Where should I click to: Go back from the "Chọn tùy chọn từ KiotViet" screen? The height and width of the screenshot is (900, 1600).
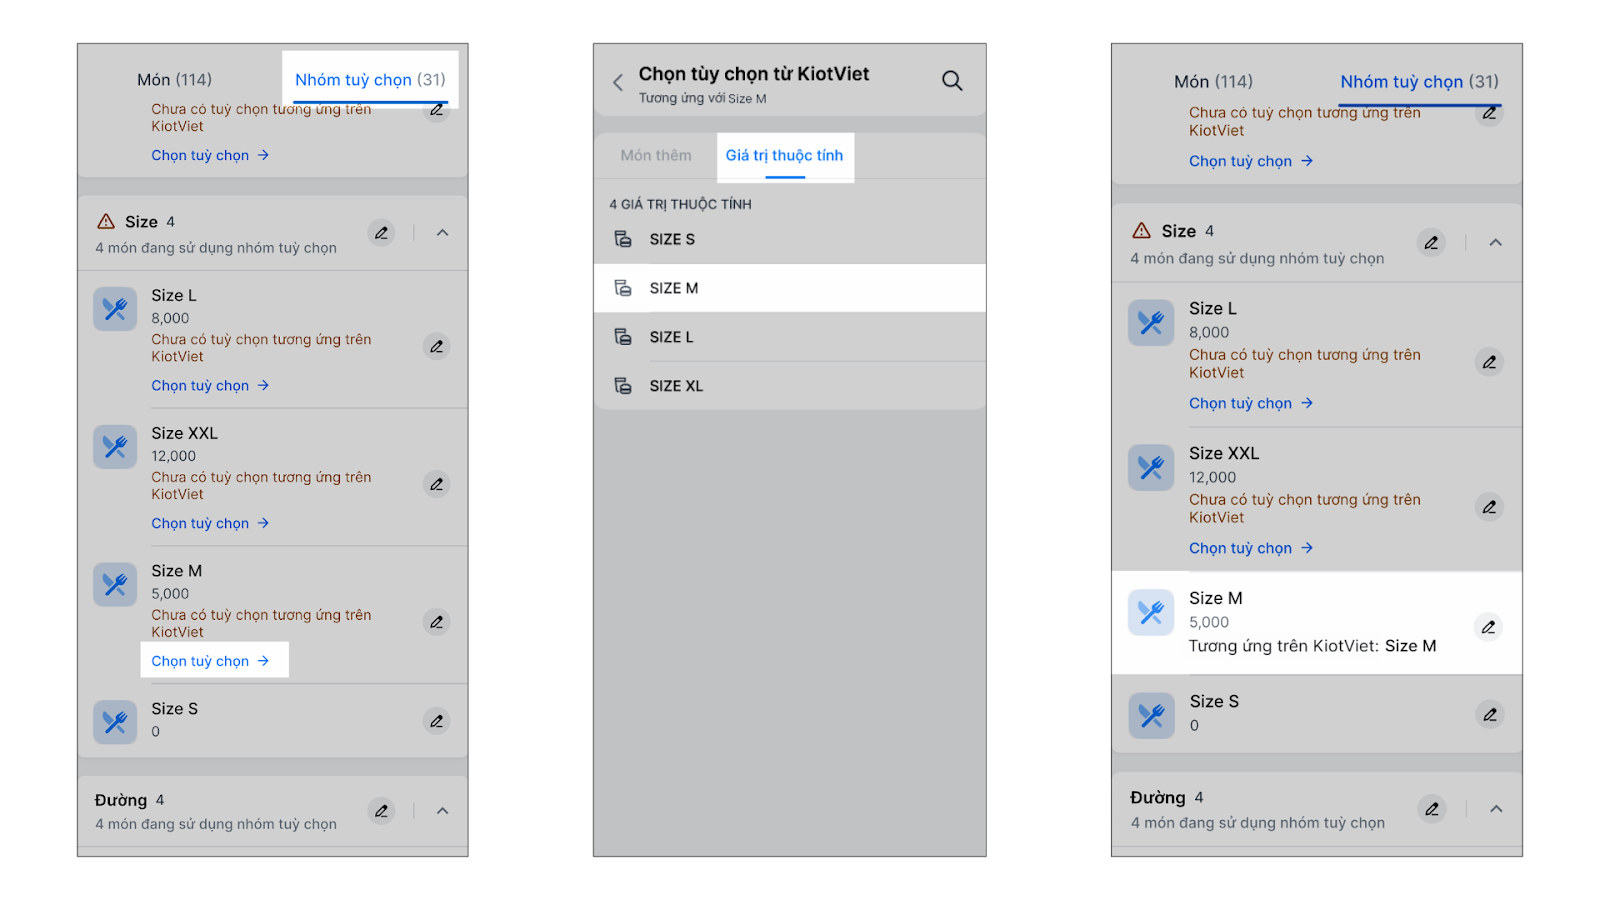[x=618, y=82]
